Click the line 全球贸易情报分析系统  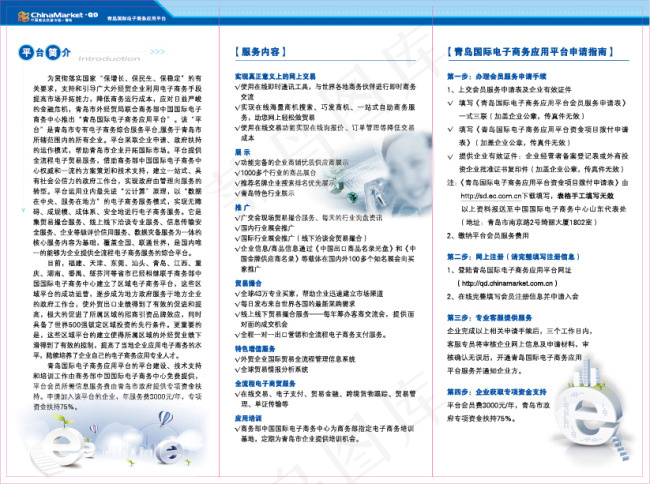[272, 369]
